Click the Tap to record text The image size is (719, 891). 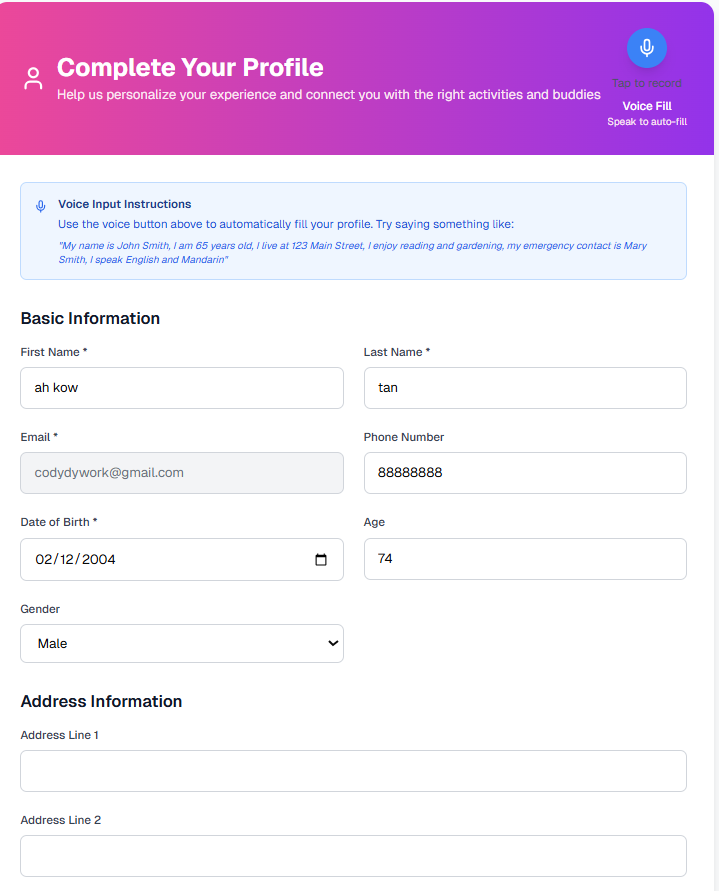(x=647, y=83)
